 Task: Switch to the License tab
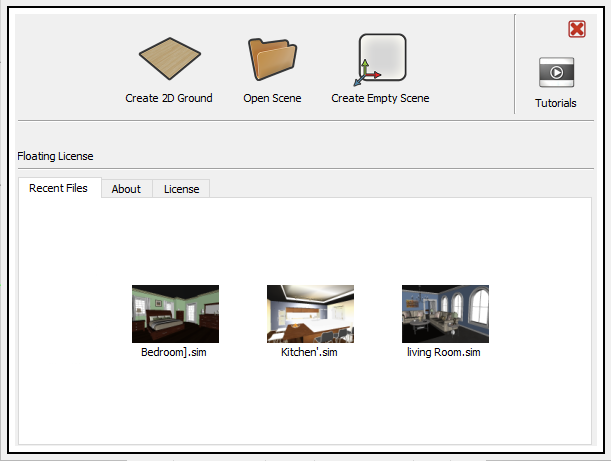coord(181,189)
